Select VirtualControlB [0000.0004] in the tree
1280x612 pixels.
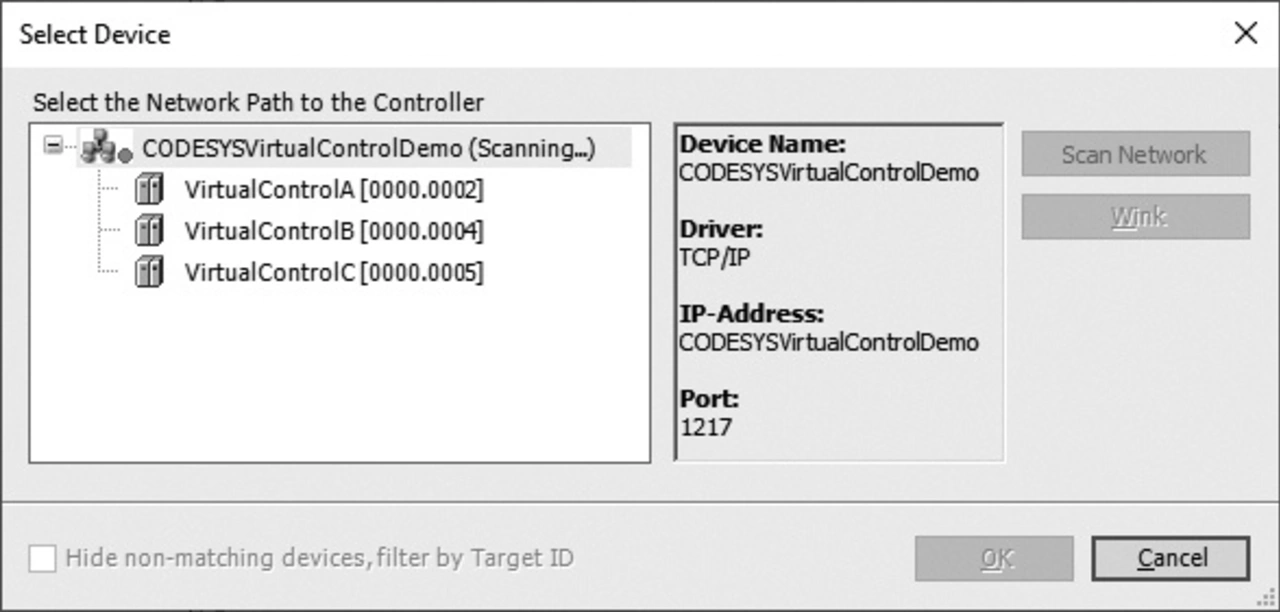(x=333, y=231)
